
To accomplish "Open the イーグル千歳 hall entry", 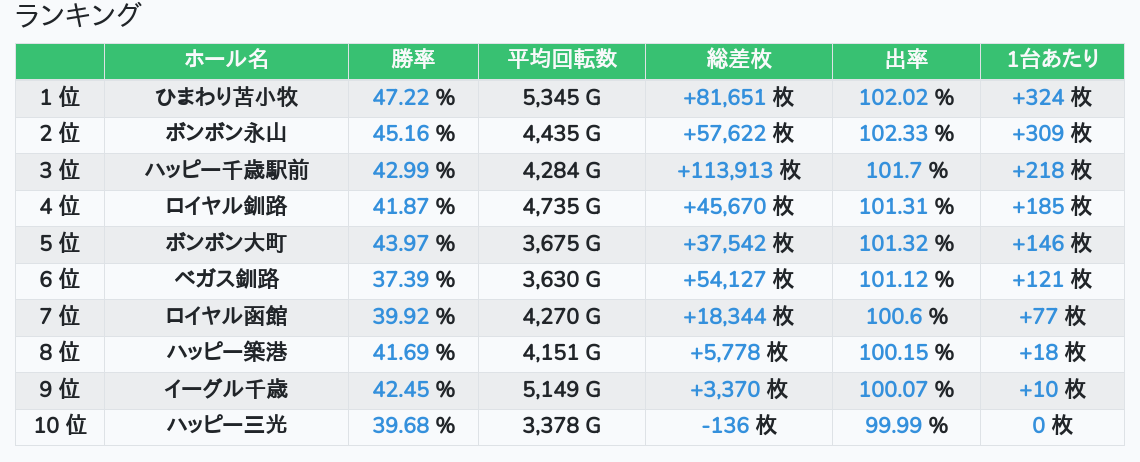I will 227,389.
